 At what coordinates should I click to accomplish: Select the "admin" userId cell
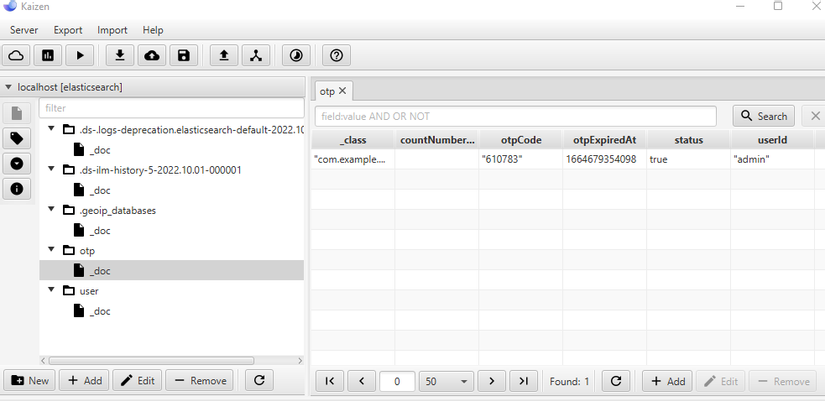click(772, 159)
